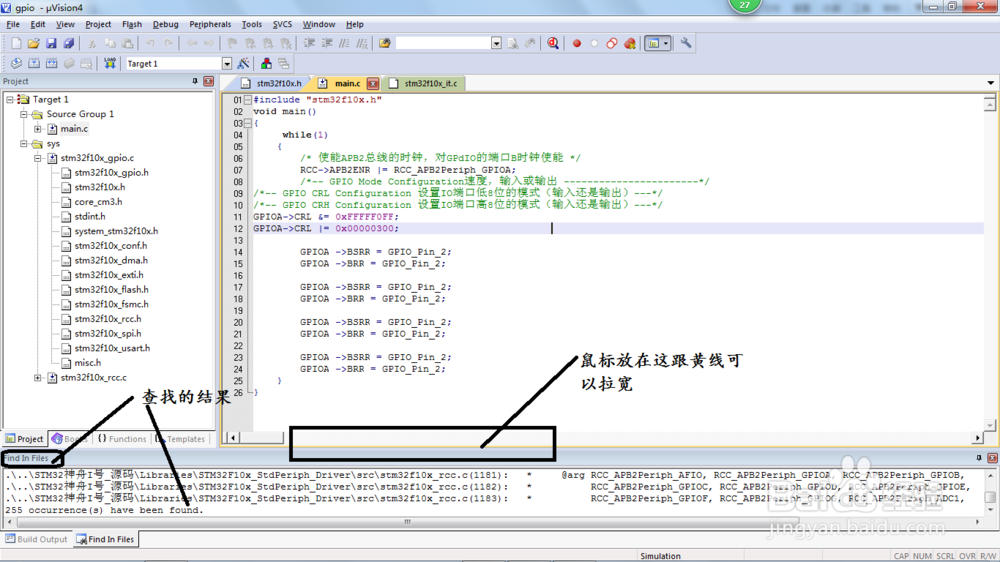Screen dimensions: 1000x562
Task: Click the Cut scissors icon
Action: [x=92, y=43]
